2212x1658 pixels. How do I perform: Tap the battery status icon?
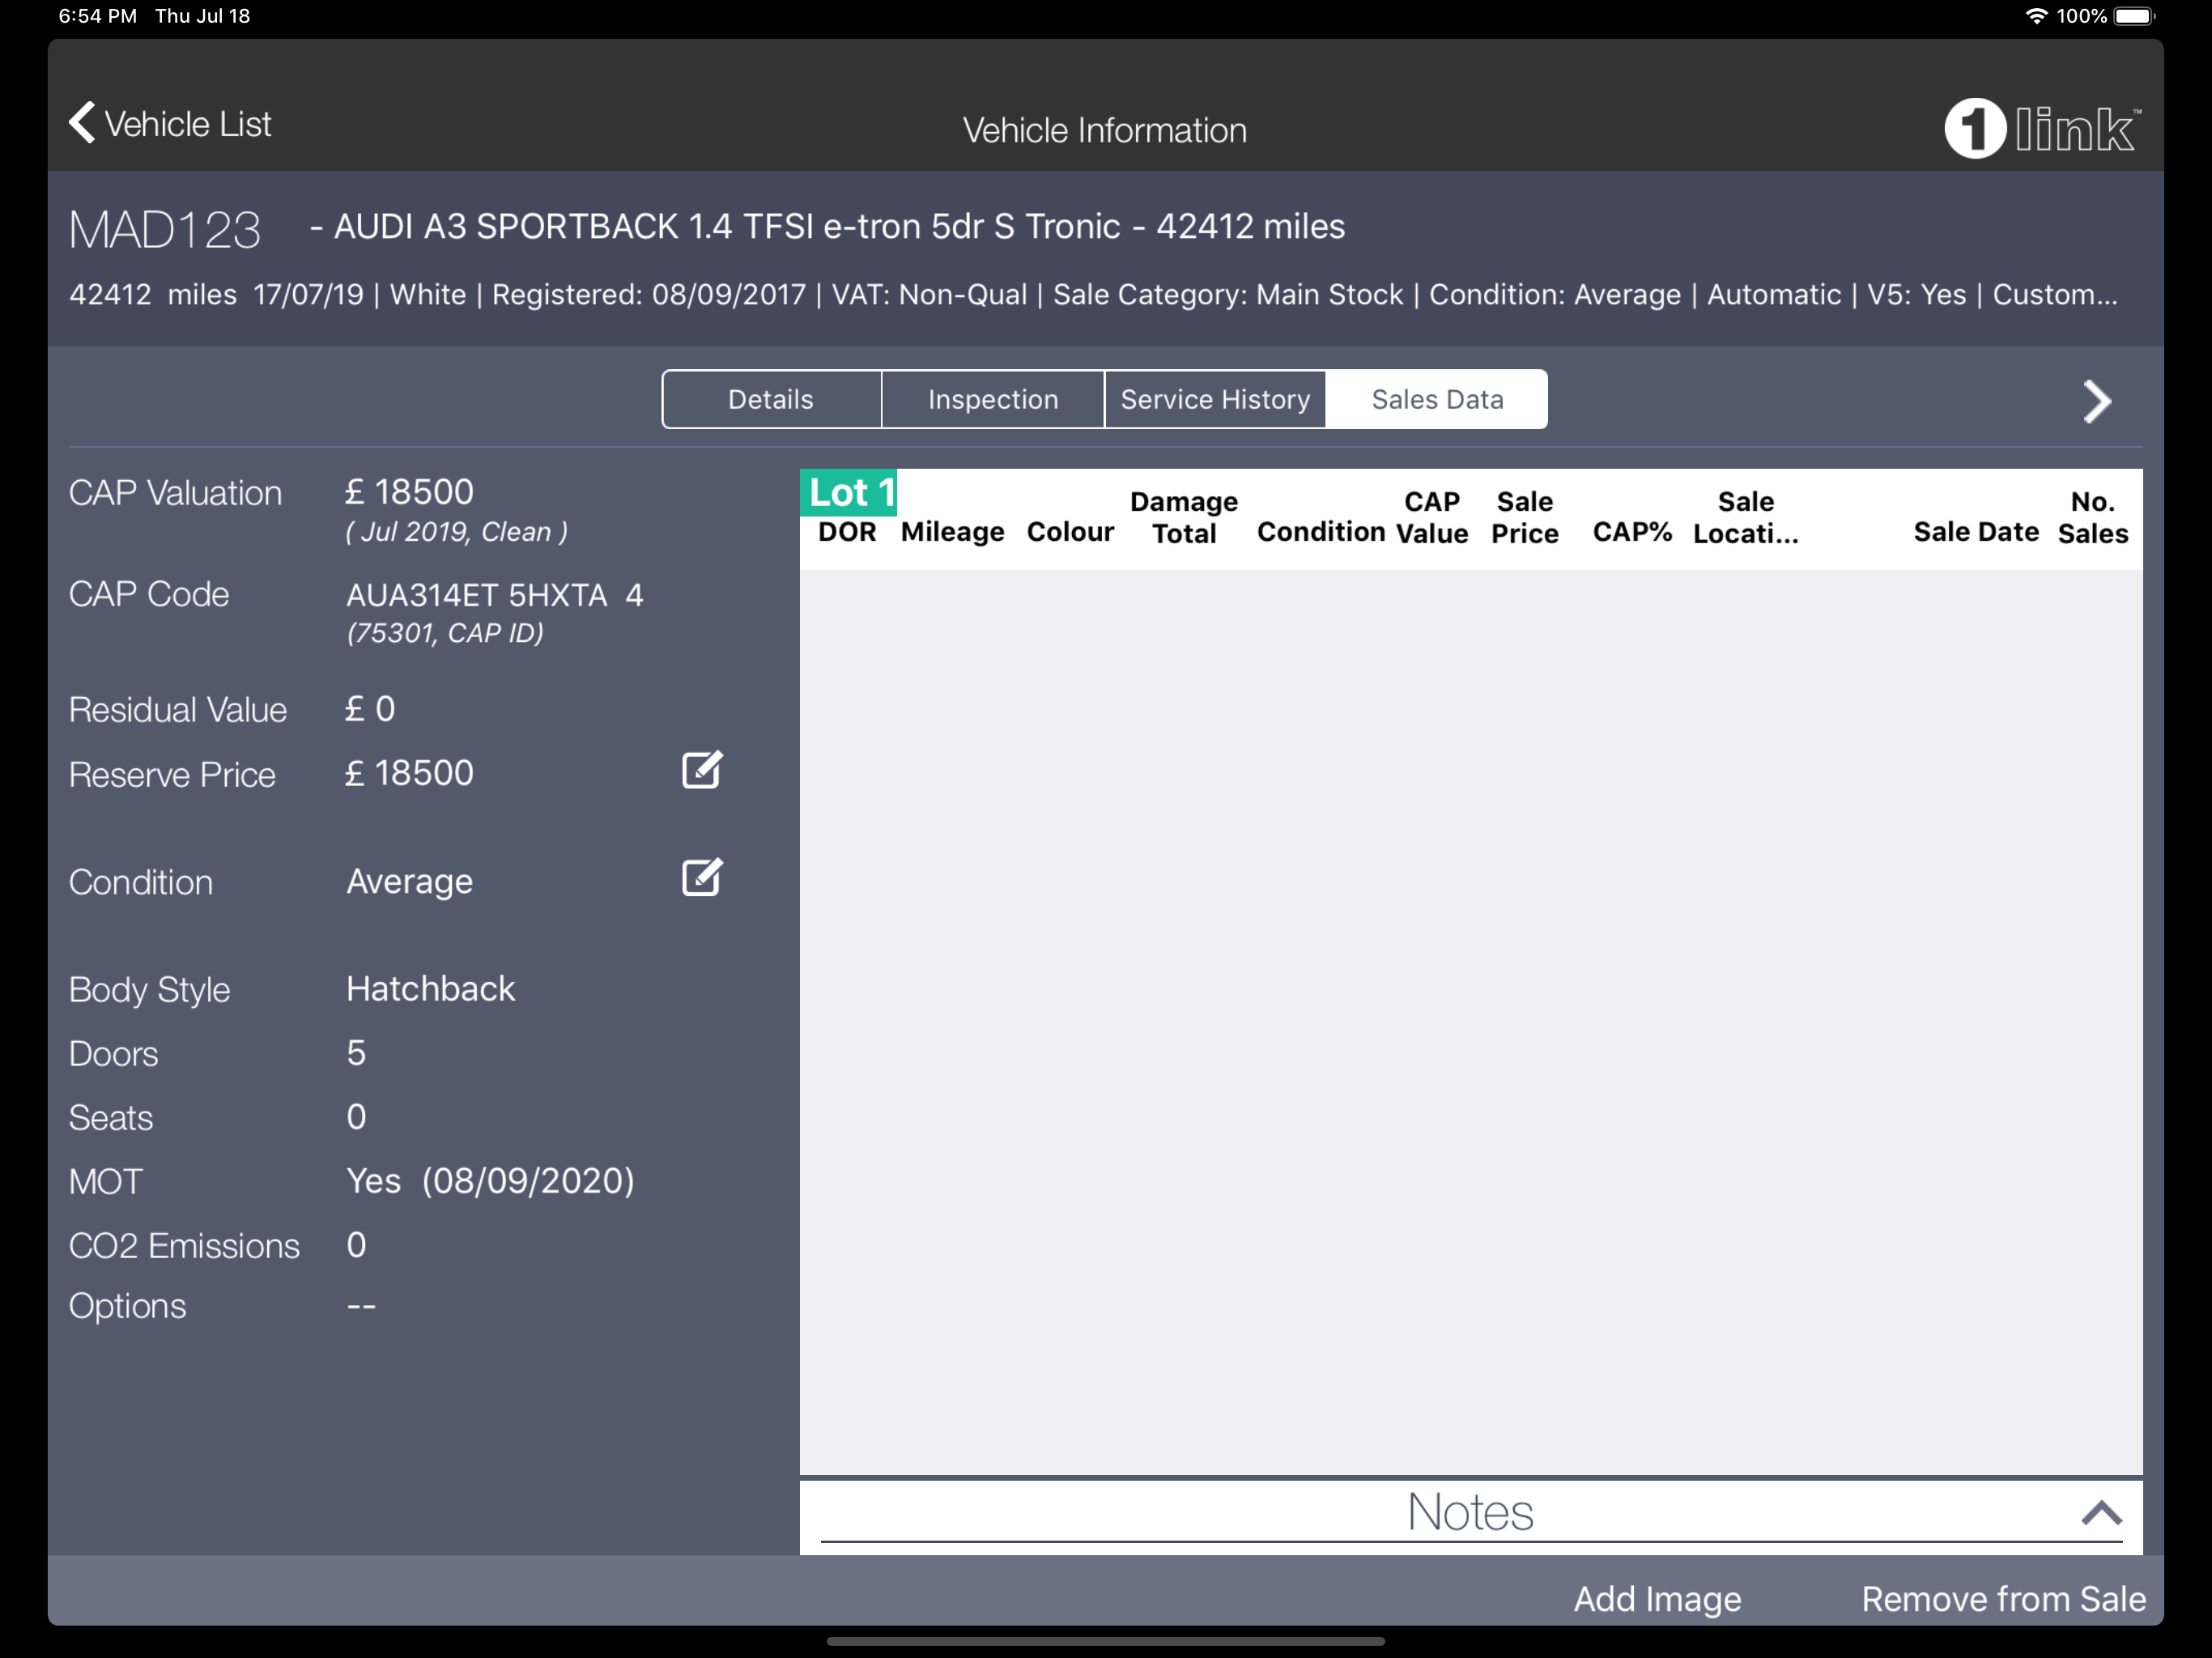click(2136, 16)
